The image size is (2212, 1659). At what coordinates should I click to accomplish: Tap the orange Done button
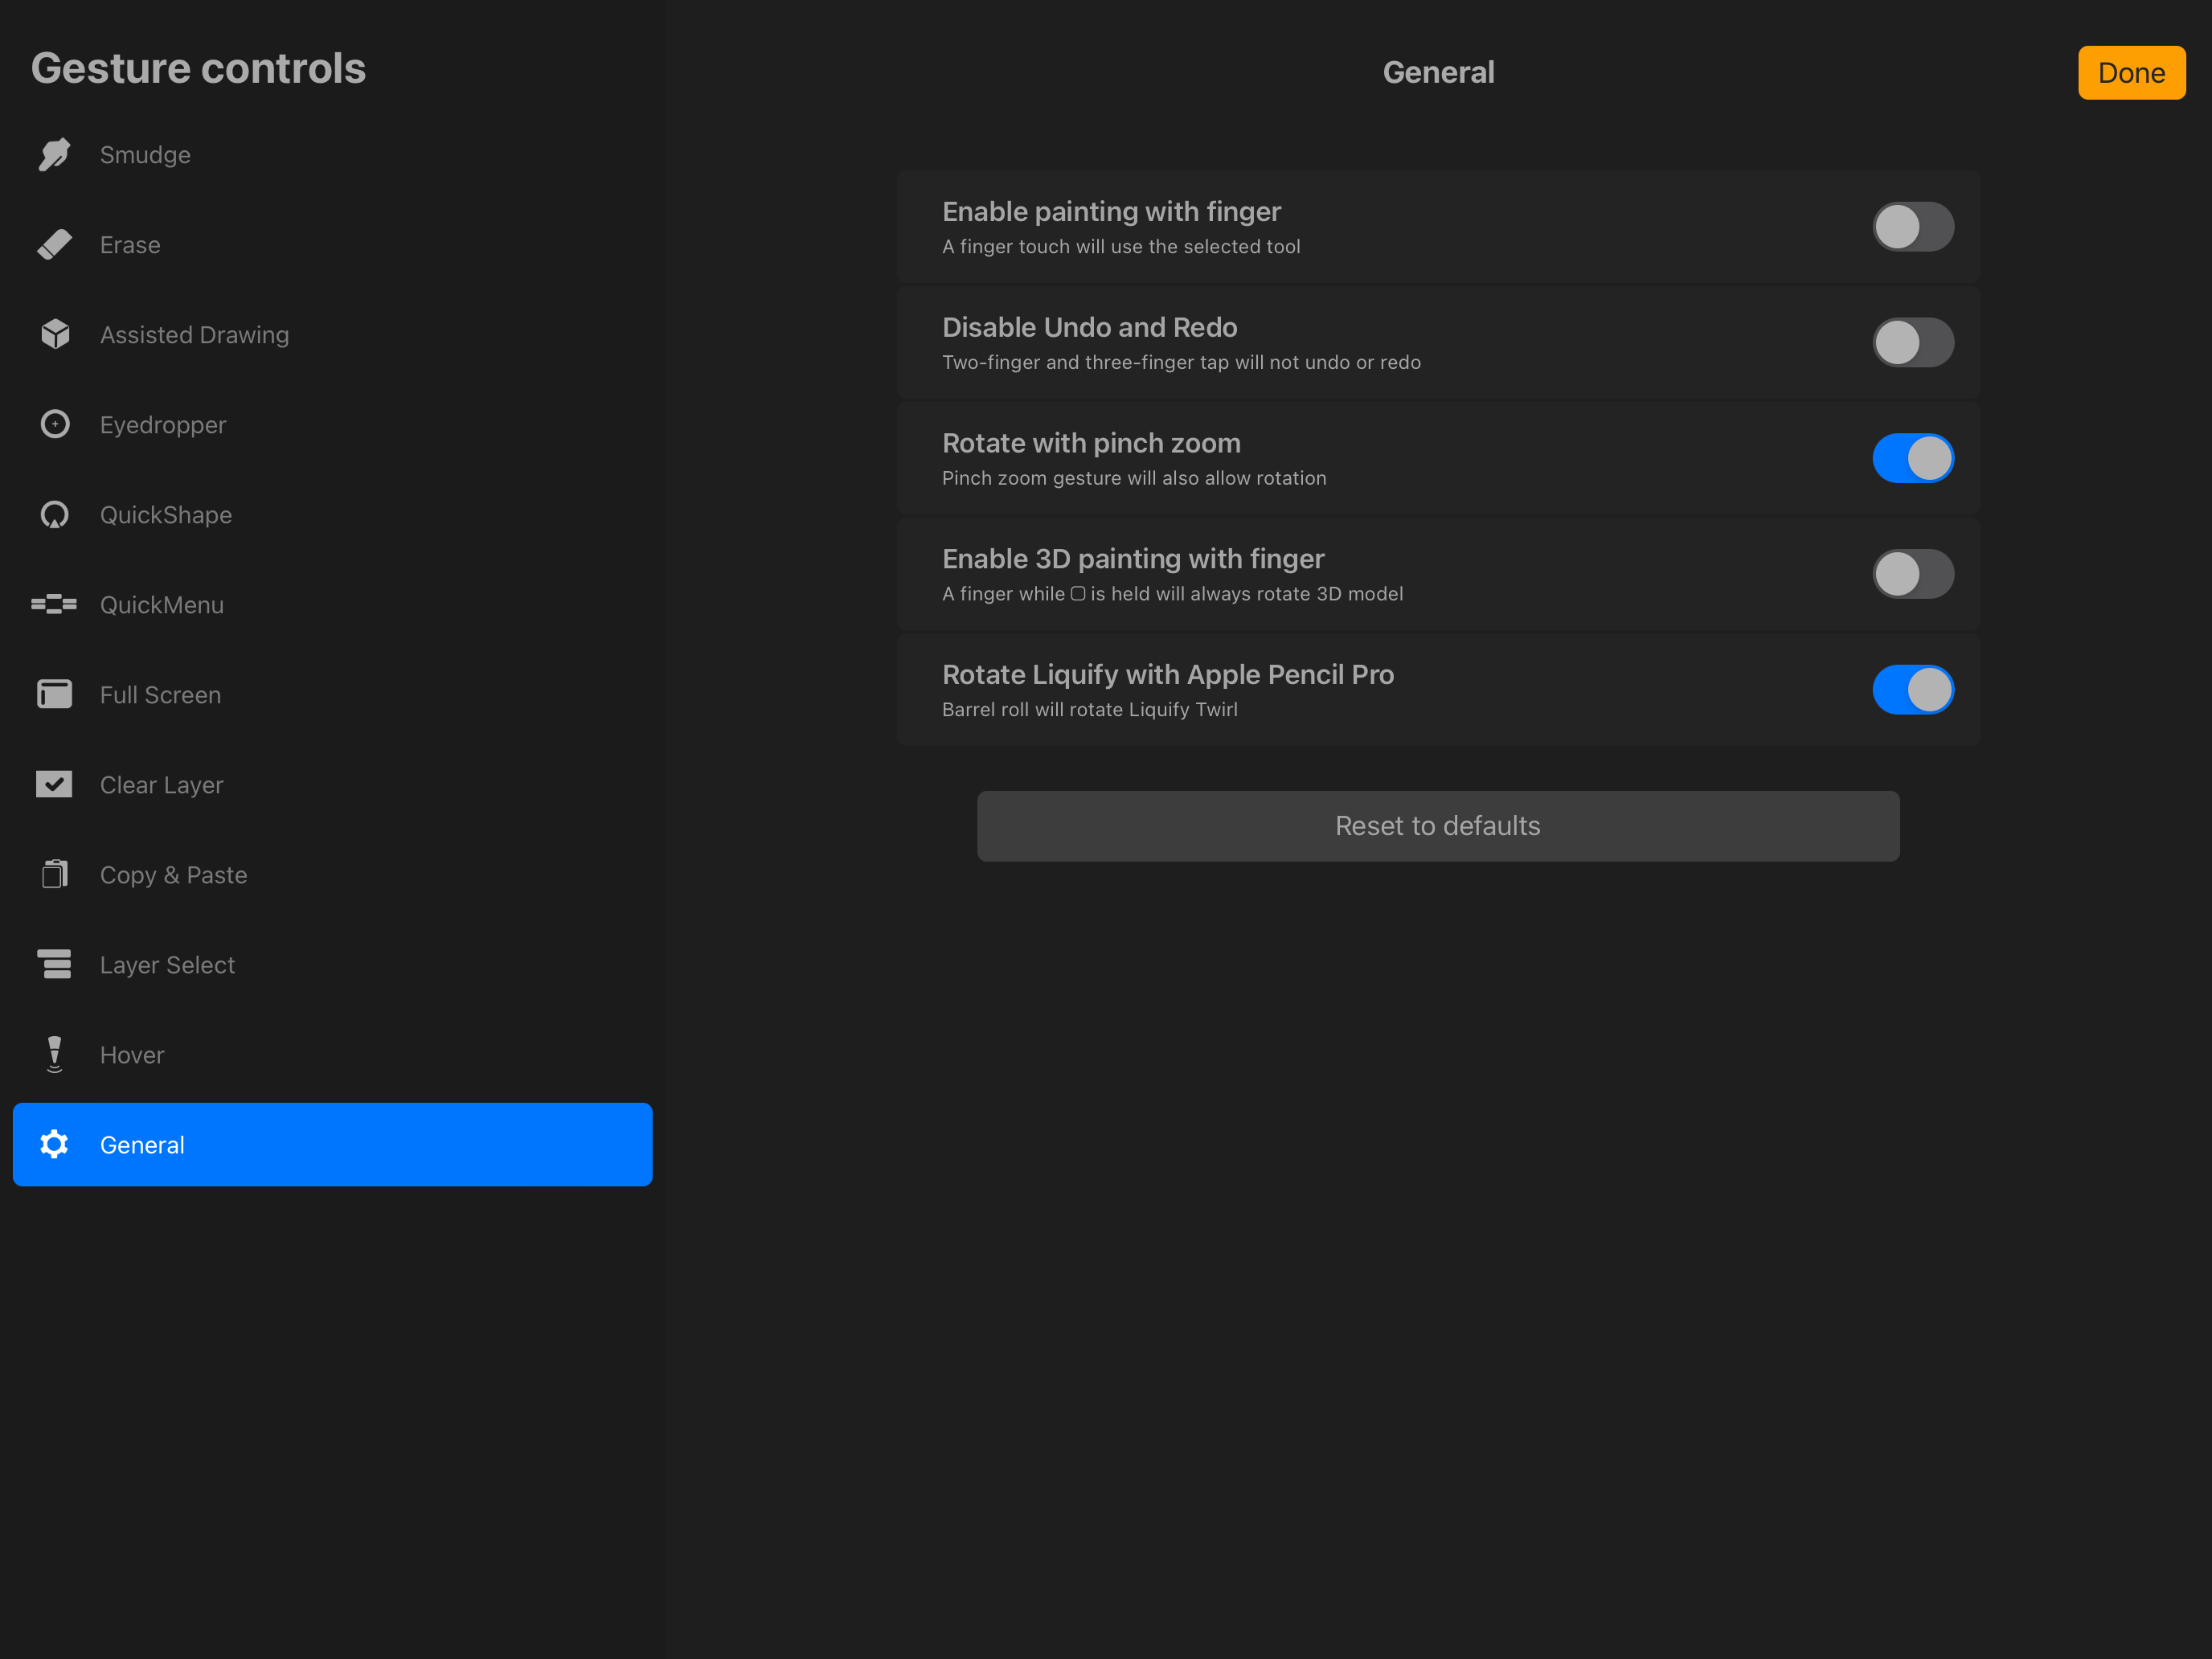pos(2130,73)
